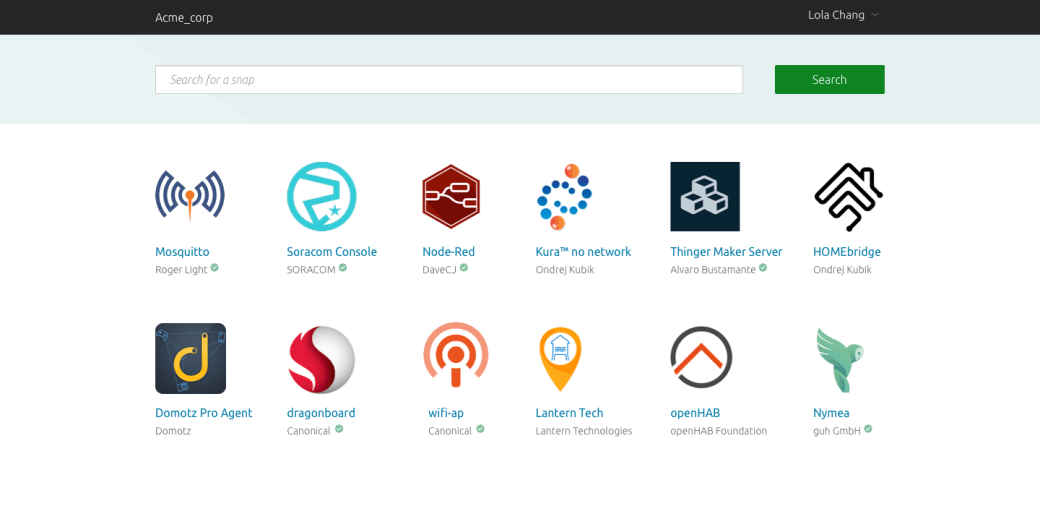Open the Soracom Console title link

332,252
